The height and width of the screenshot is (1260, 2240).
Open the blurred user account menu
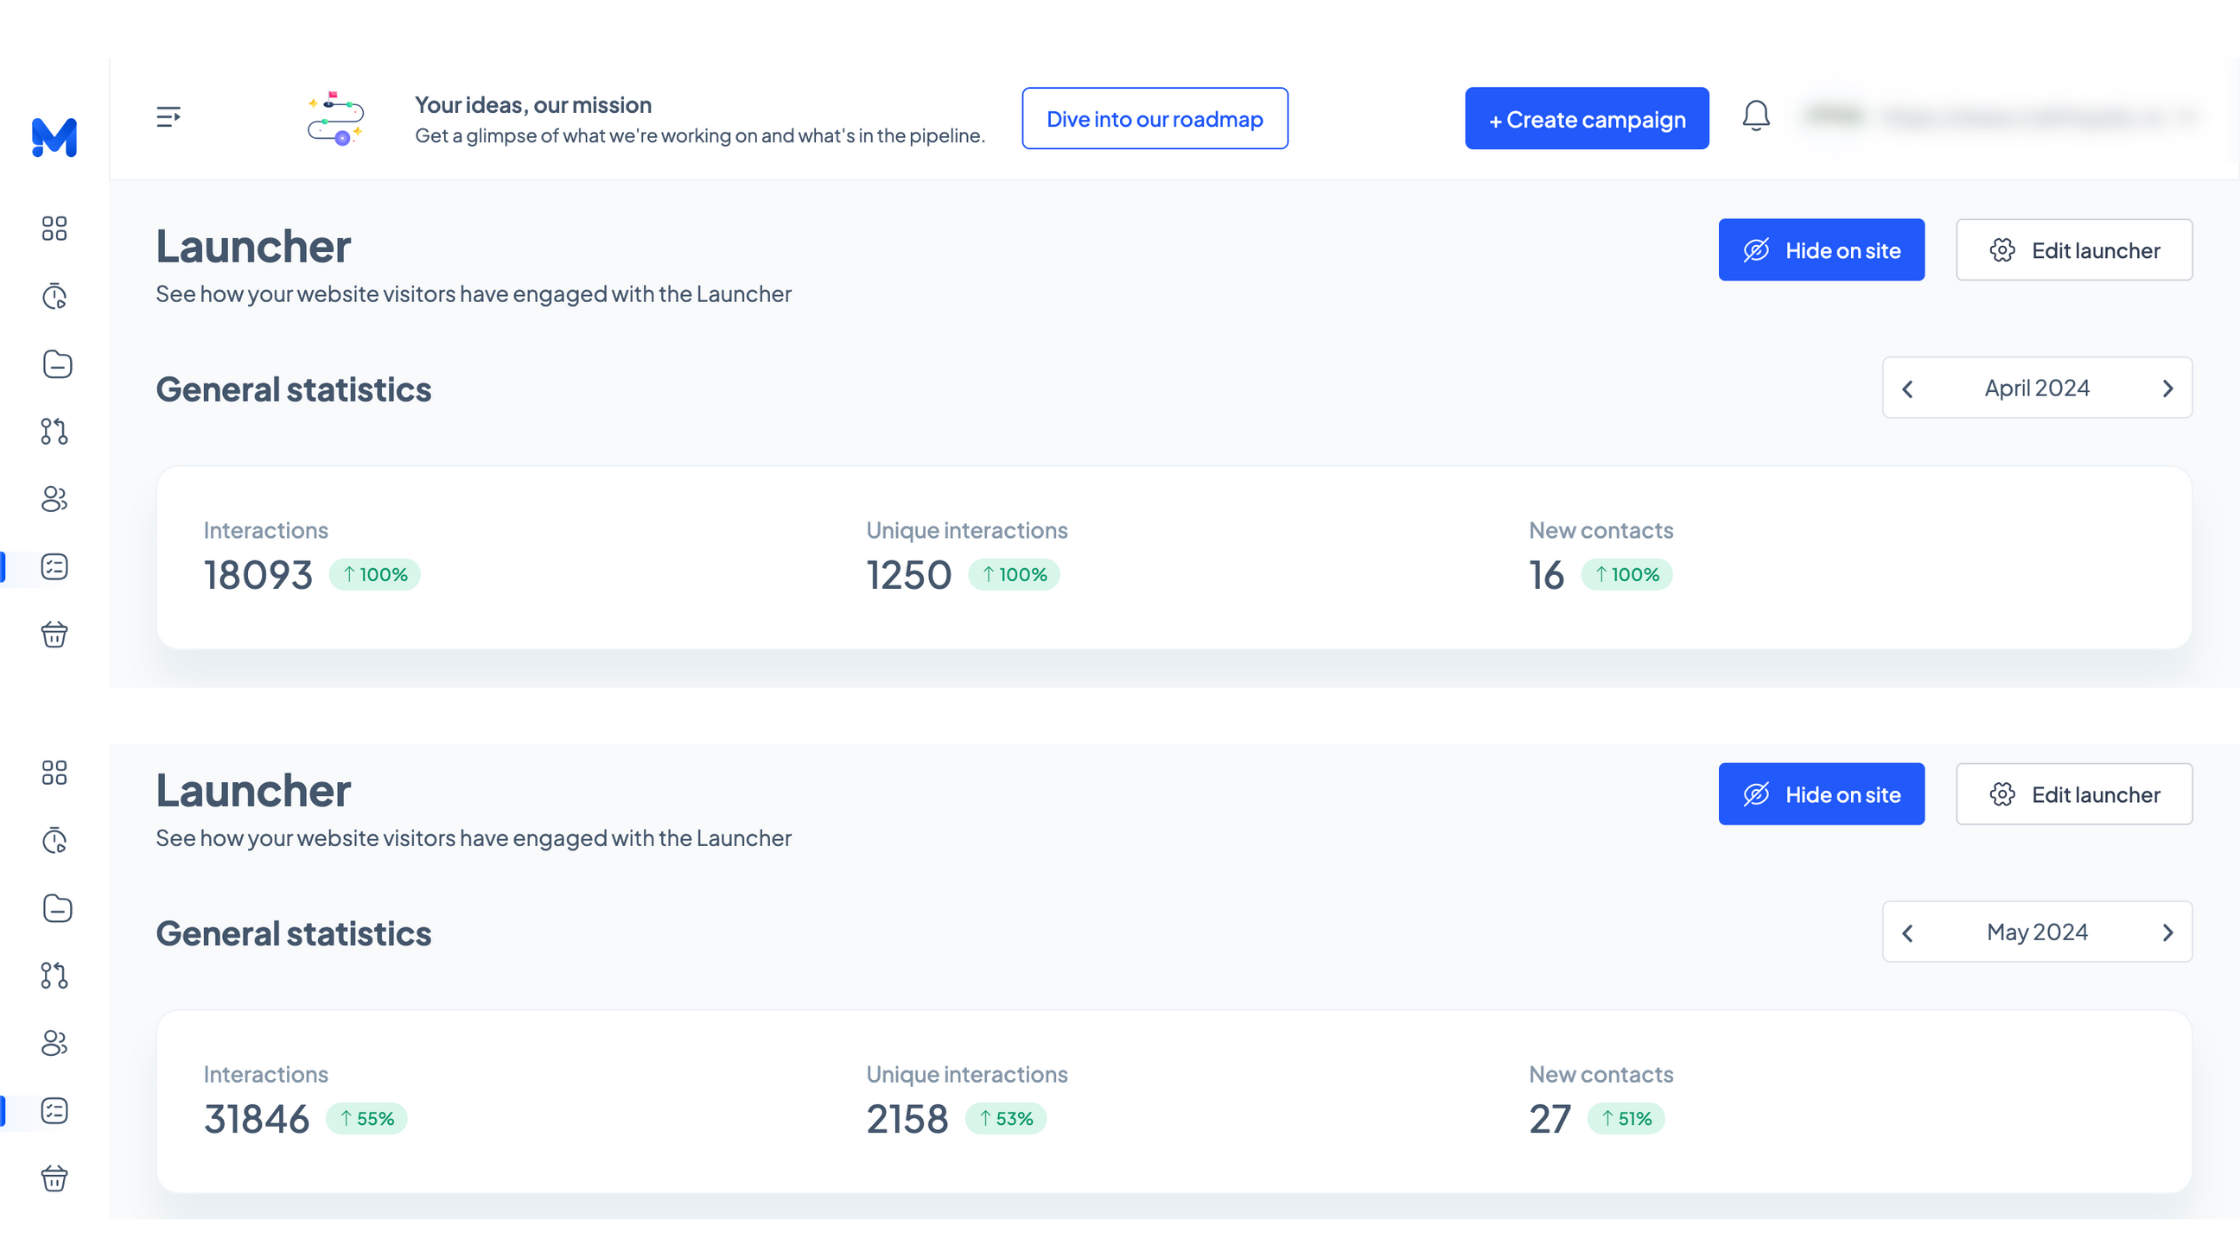2000,117
